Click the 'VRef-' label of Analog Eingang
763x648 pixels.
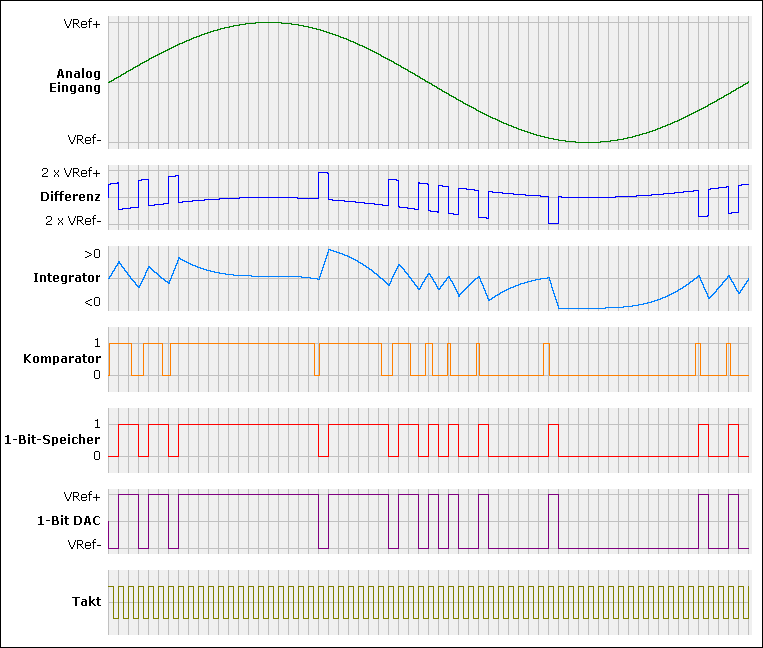pyautogui.click(x=84, y=140)
